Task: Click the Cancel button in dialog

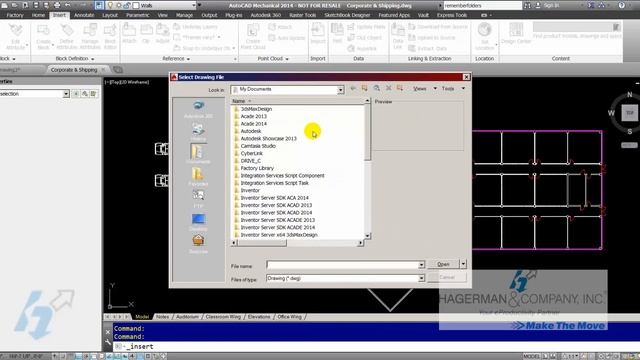Action: coord(447,277)
